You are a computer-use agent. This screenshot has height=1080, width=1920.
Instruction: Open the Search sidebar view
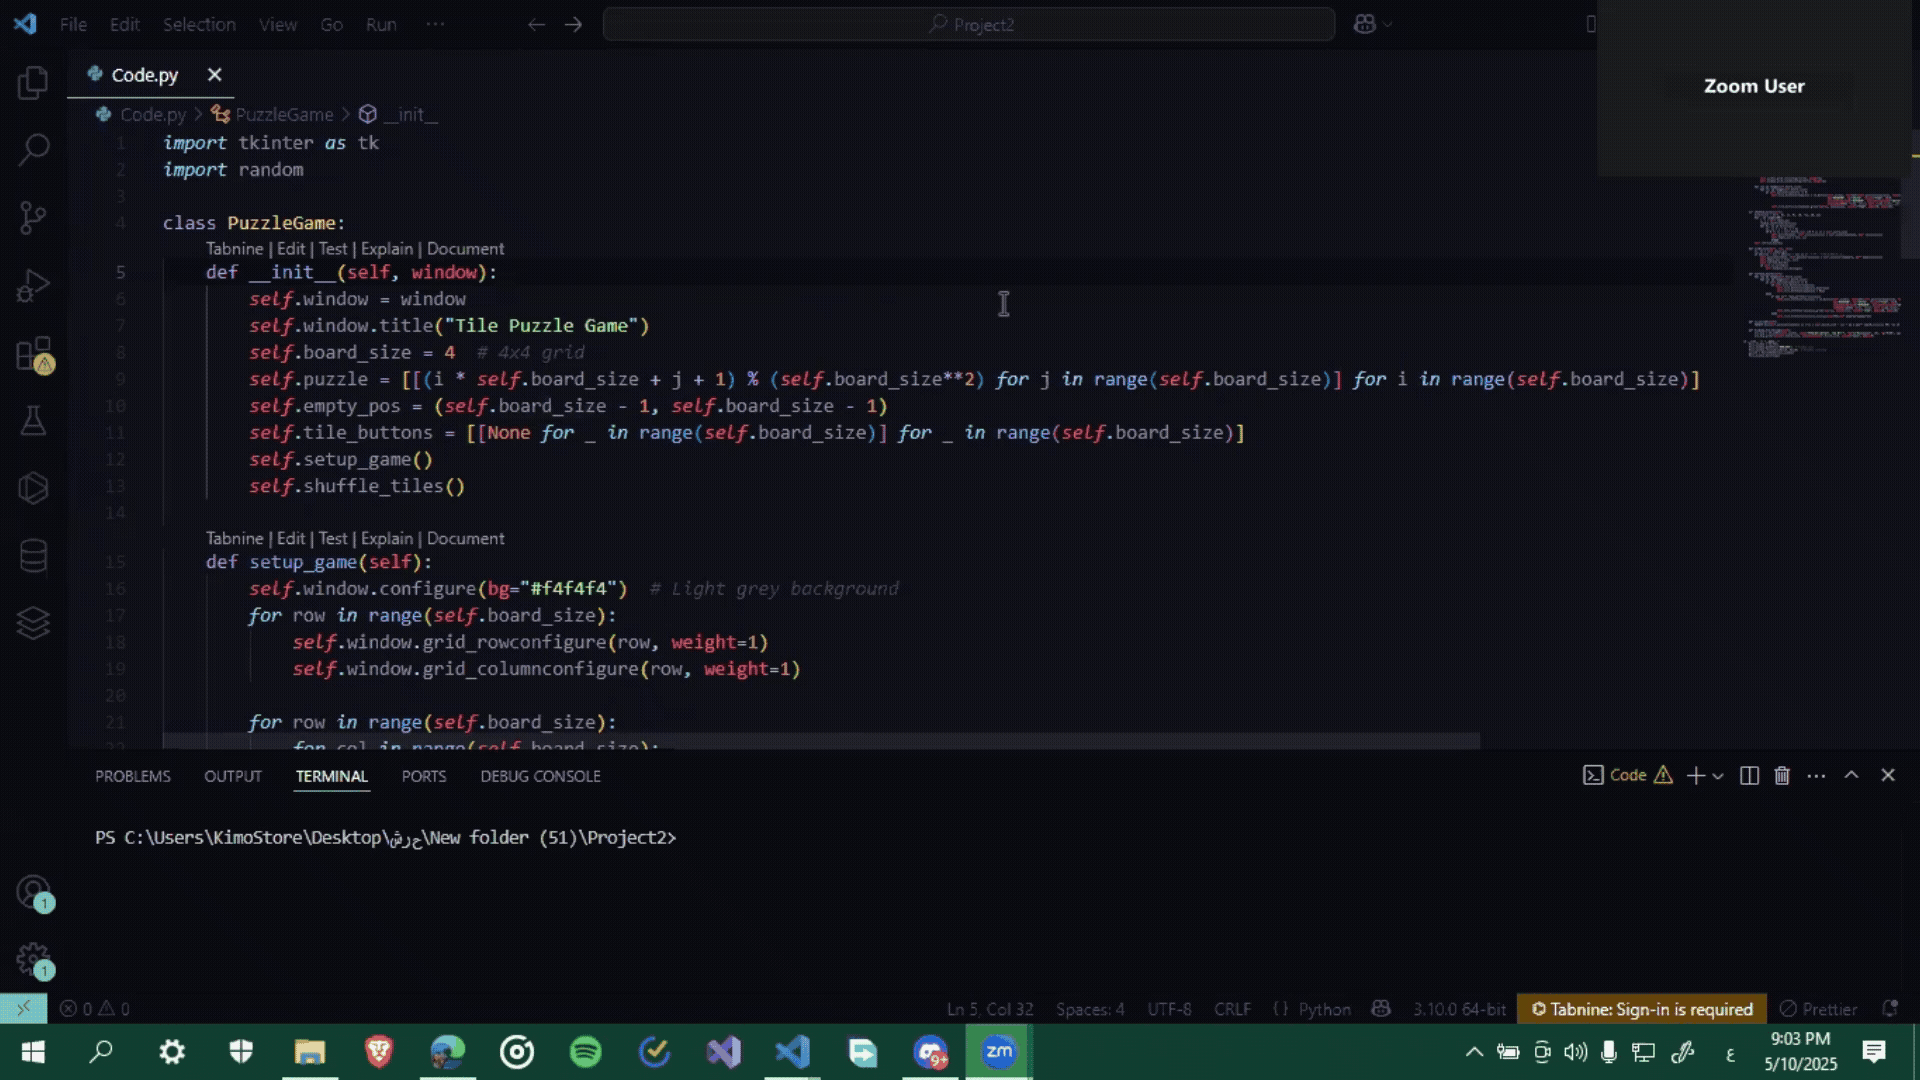[33, 150]
